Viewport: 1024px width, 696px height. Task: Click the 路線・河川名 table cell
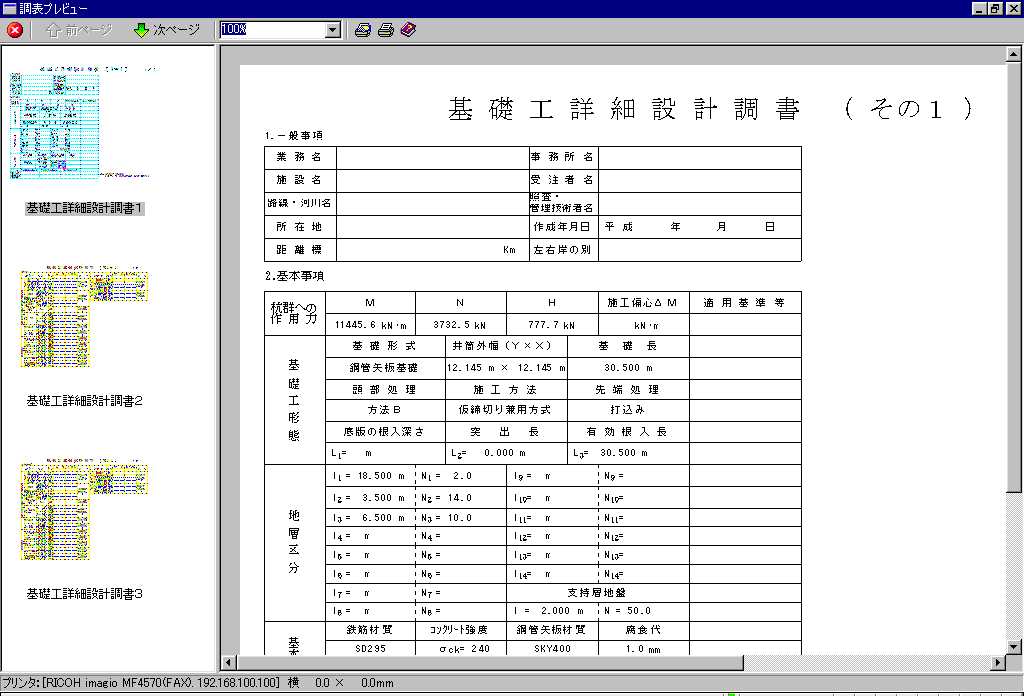tap(300, 203)
